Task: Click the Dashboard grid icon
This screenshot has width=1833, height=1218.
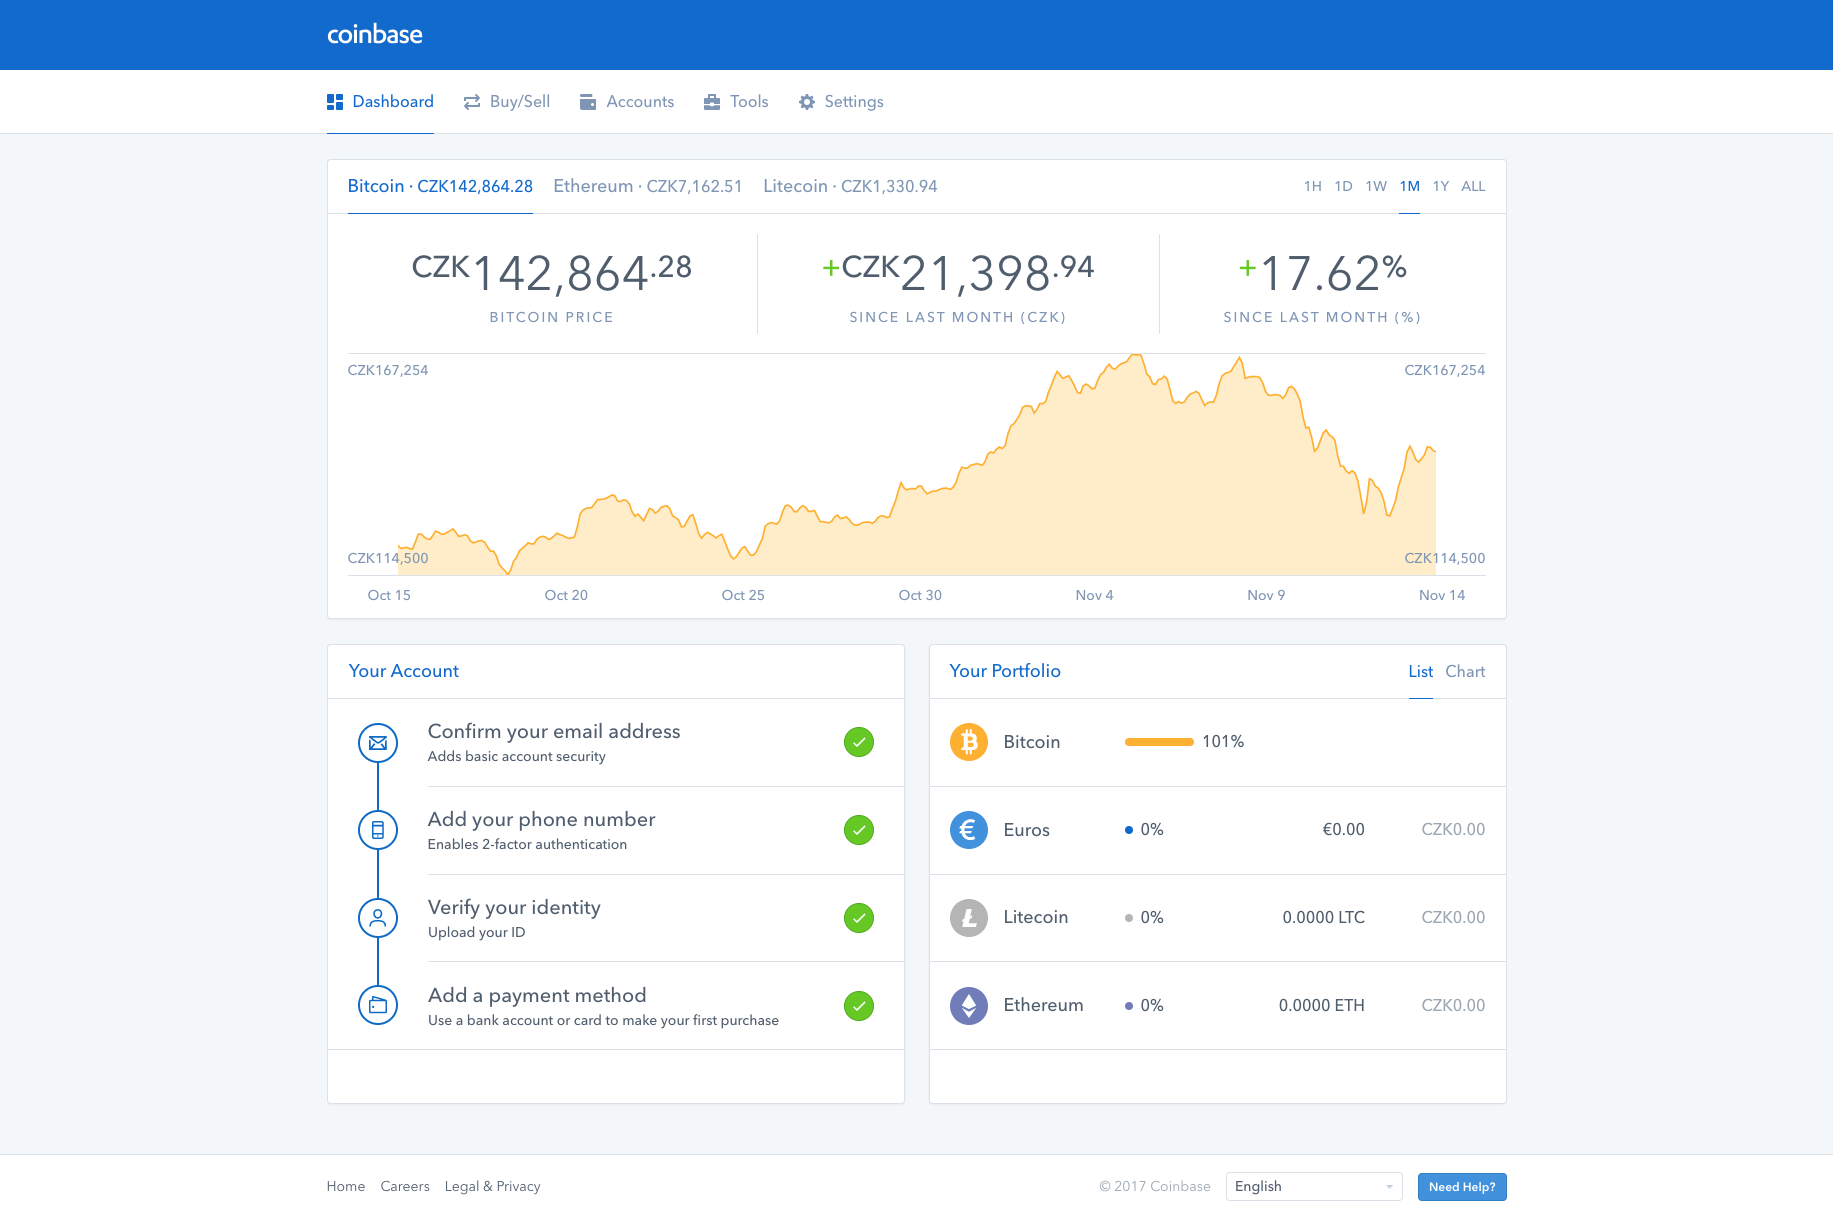Action: click(x=335, y=102)
